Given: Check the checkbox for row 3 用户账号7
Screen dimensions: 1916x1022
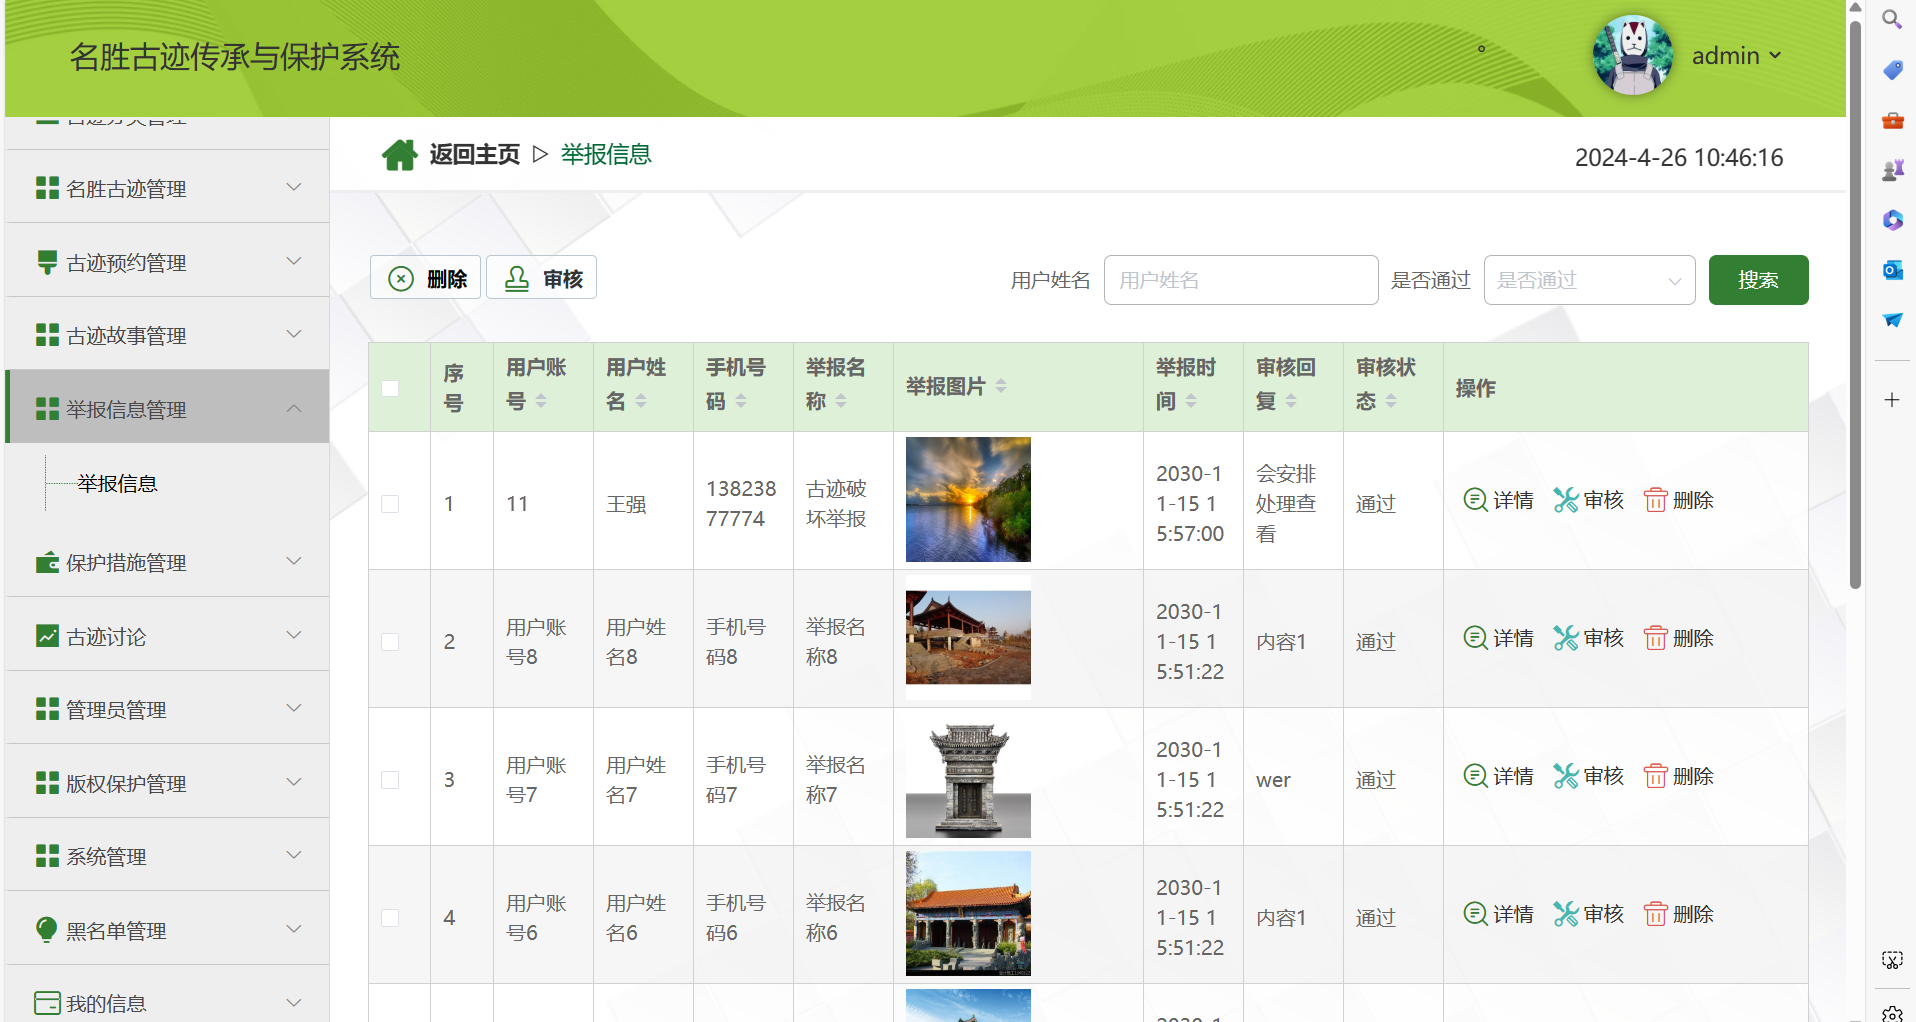Looking at the screenshot, I should click(x=390, y=780).
